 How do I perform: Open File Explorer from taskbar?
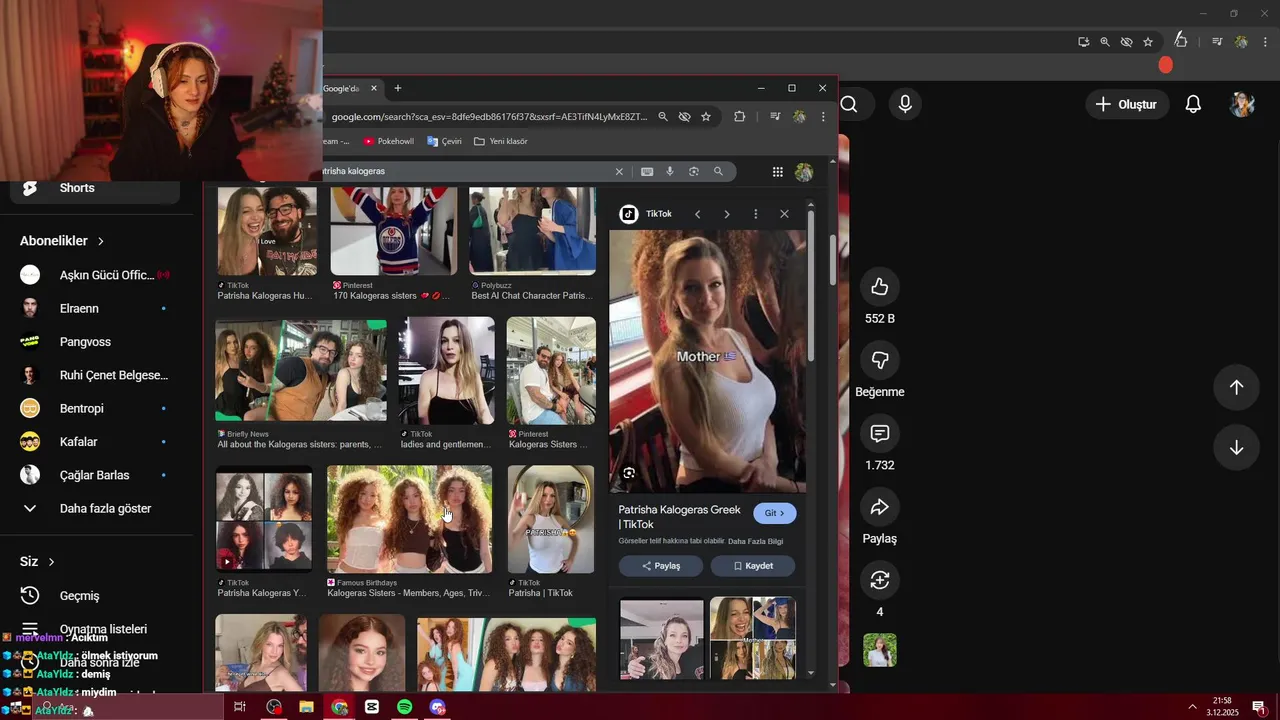(x=306, y=707)
